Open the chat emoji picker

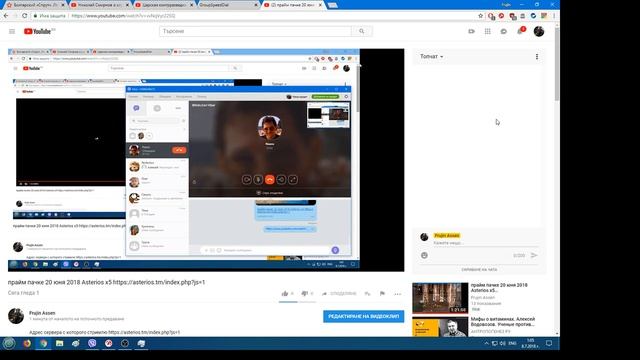click(424, 255)
